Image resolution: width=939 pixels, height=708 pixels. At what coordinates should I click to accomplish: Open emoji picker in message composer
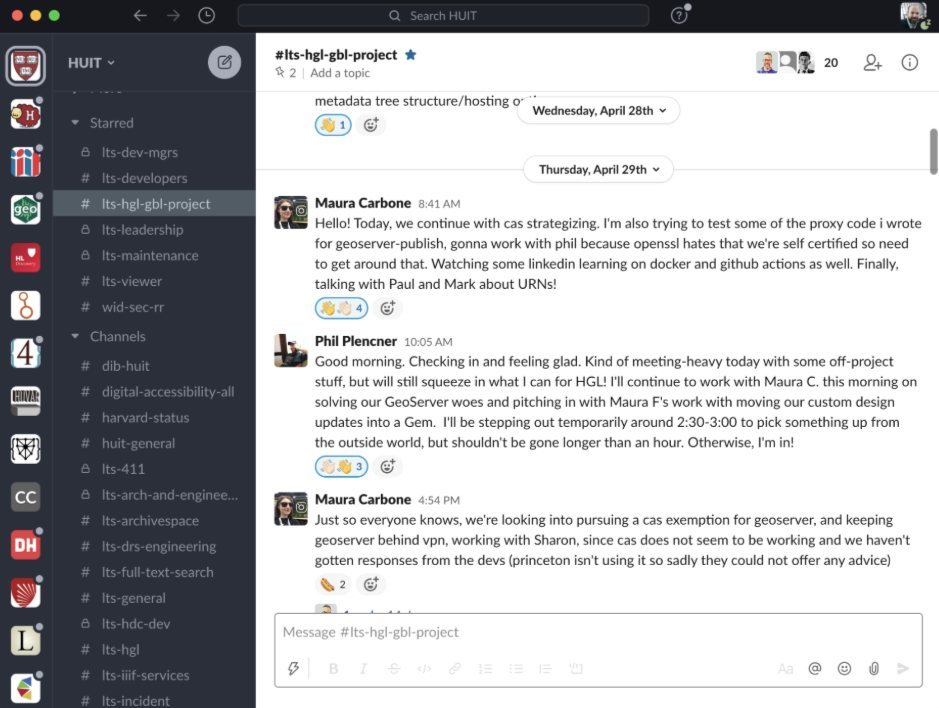pyautogui.click(x=844, y=668)
